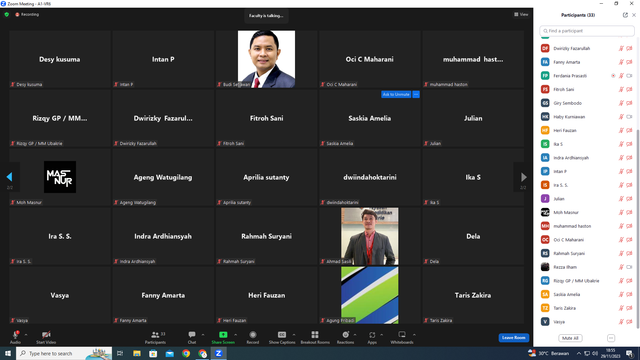640x360 pixels.
Task: Toggle mic icon for Fitroh Sani in list
Action: point(621,89)
